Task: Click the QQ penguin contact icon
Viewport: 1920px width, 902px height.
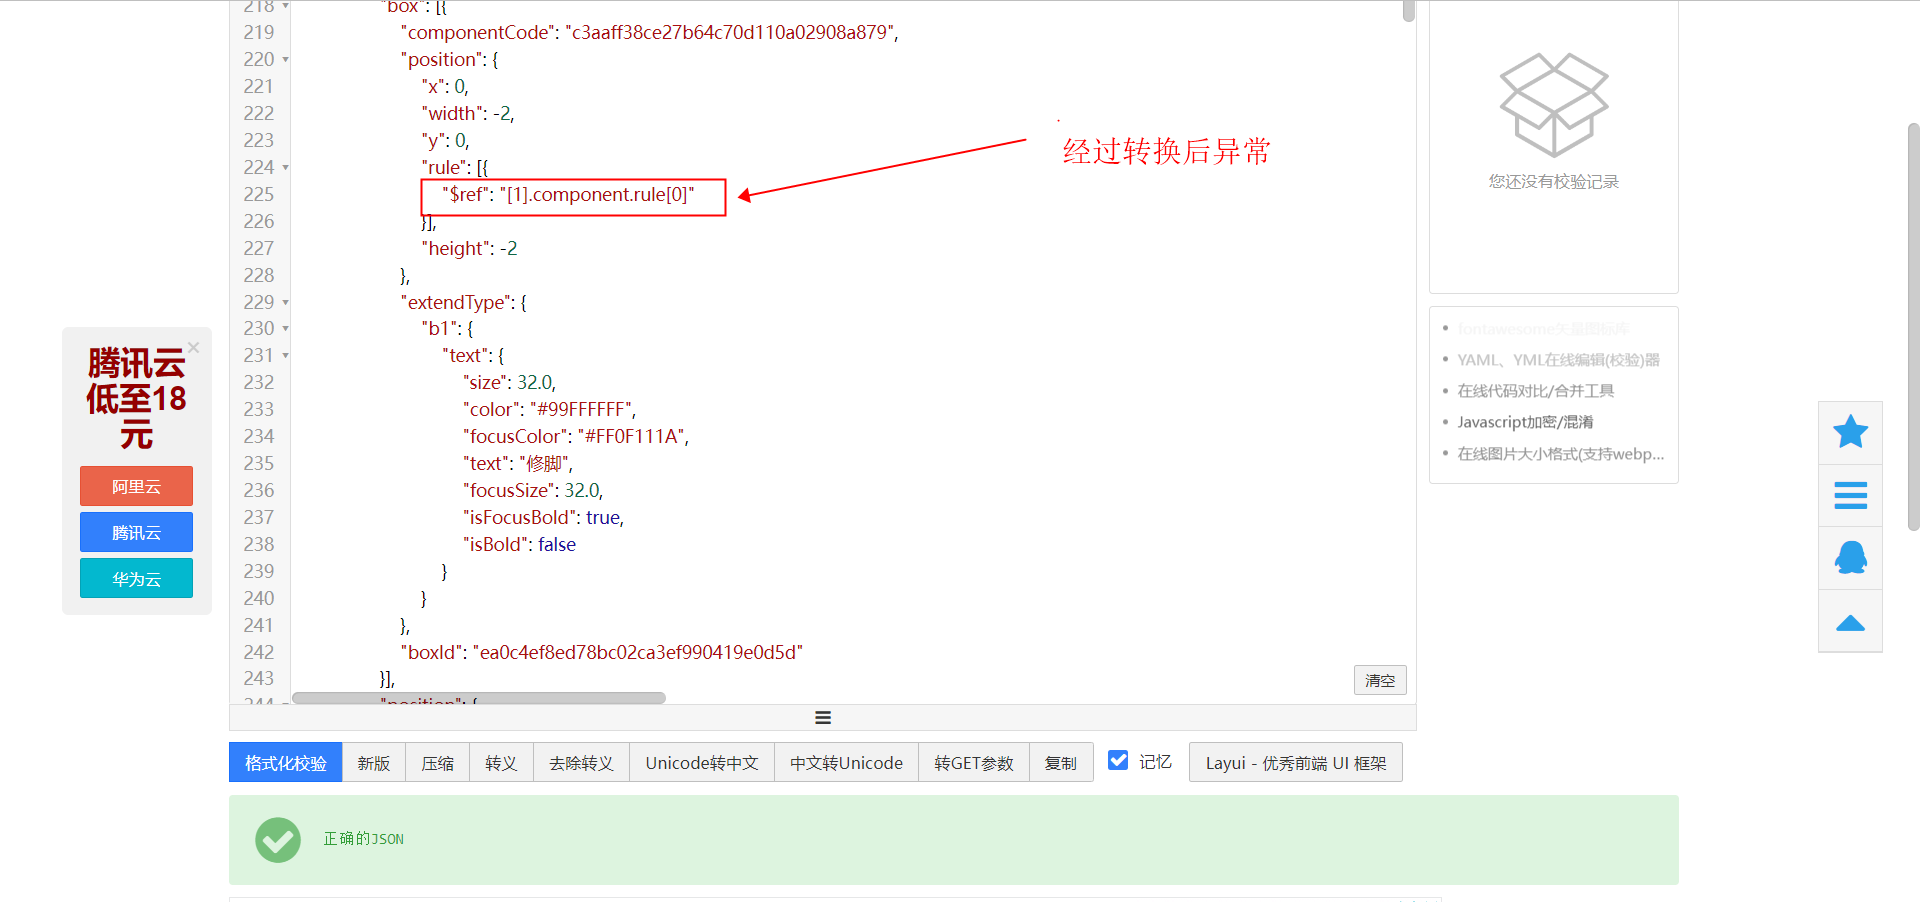Action: (x=1850, y=558)
